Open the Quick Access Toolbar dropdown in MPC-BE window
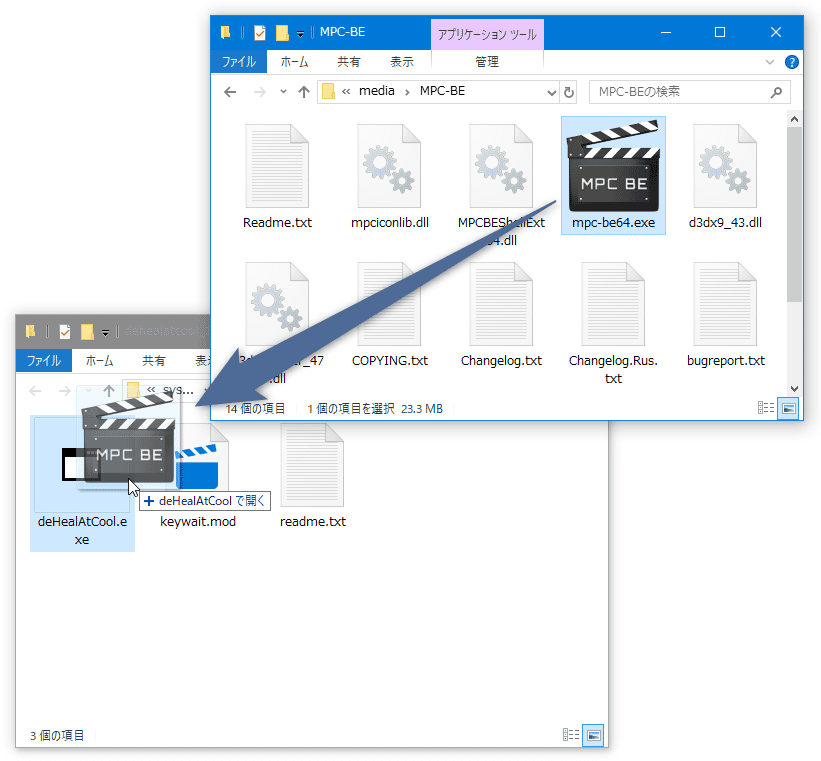The width and height of the screenshot is (821, 761). pos(300,34)
